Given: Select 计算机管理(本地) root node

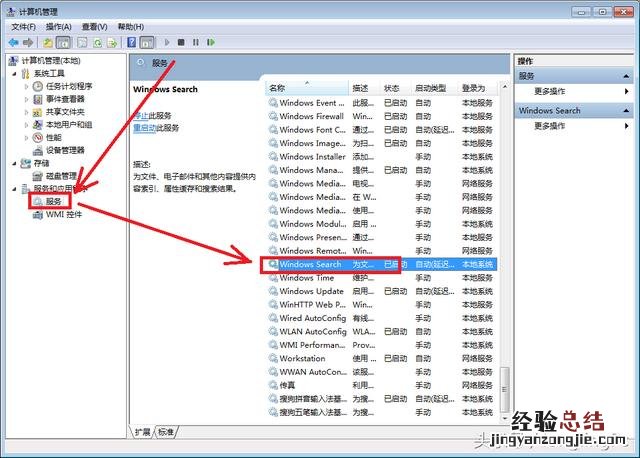Looking at the screenshot, I should (51, 61).
